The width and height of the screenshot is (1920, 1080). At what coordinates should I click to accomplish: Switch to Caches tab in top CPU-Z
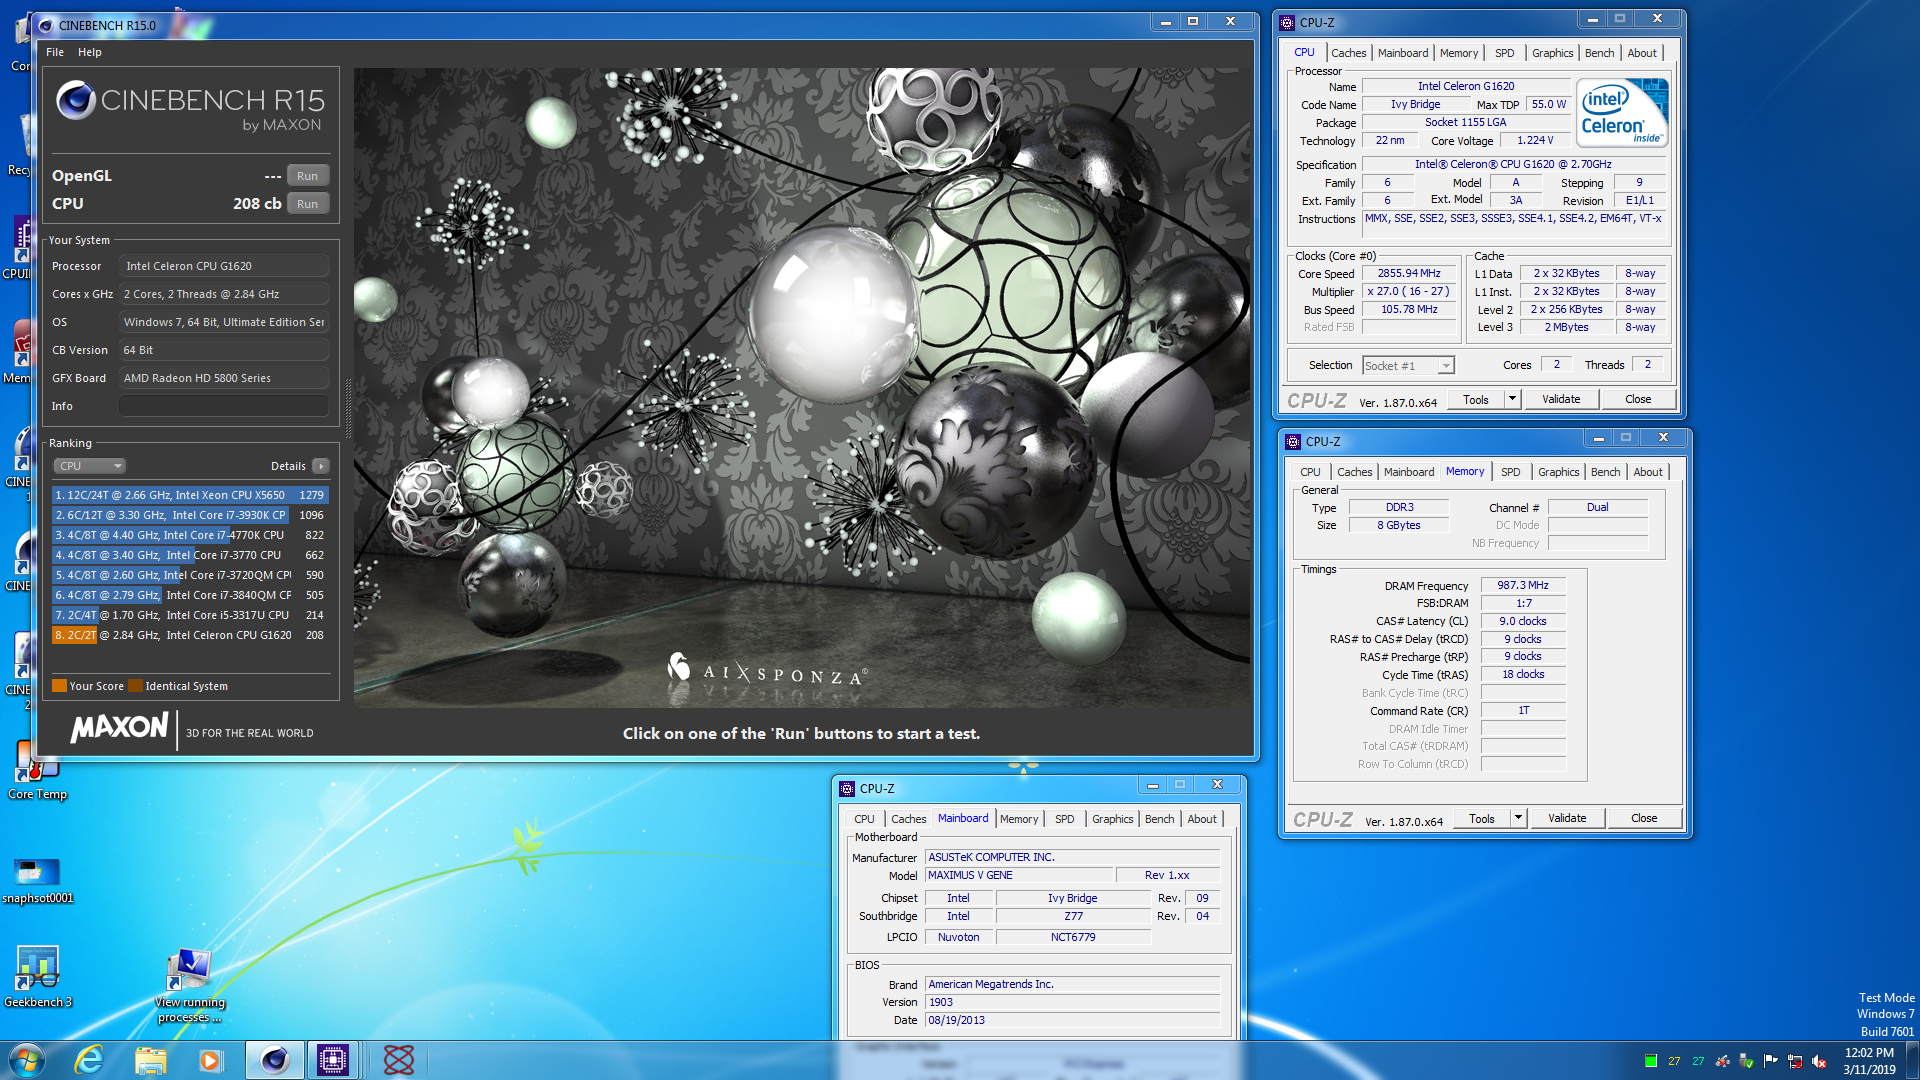point(1348,53)
